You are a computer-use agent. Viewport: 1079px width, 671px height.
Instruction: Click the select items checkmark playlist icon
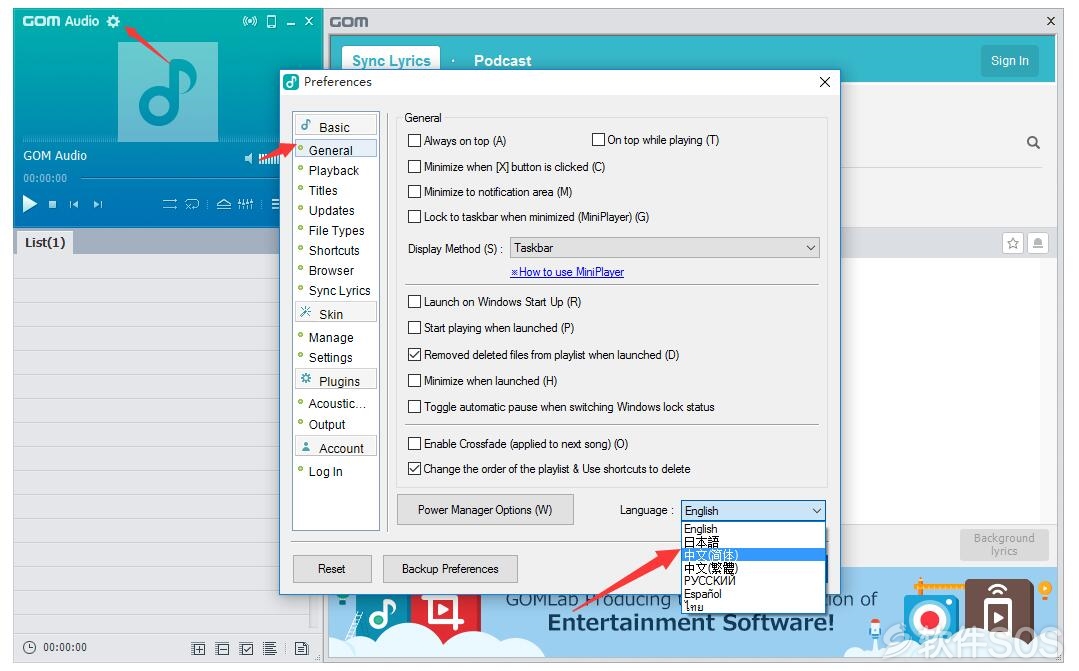pos(246,648)
